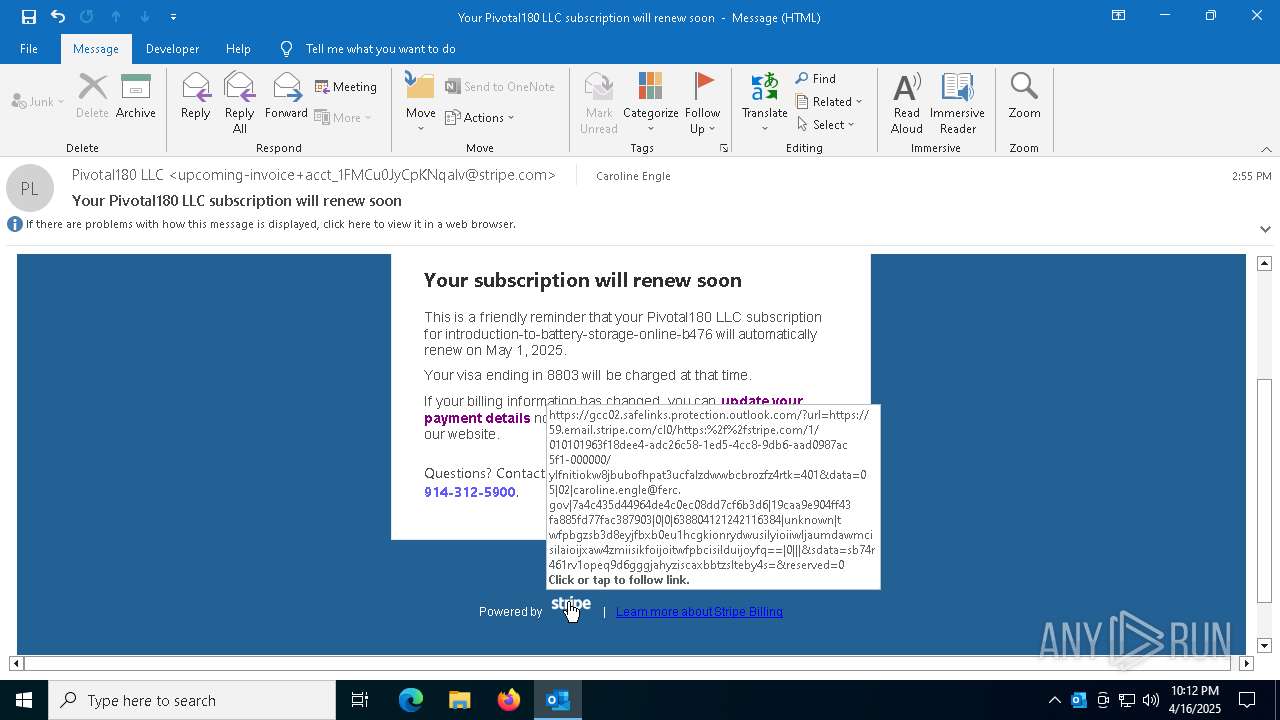Click recipient name Caroline Engle
The height and width of the screenshot is (720, 1280).
point(633,176)
